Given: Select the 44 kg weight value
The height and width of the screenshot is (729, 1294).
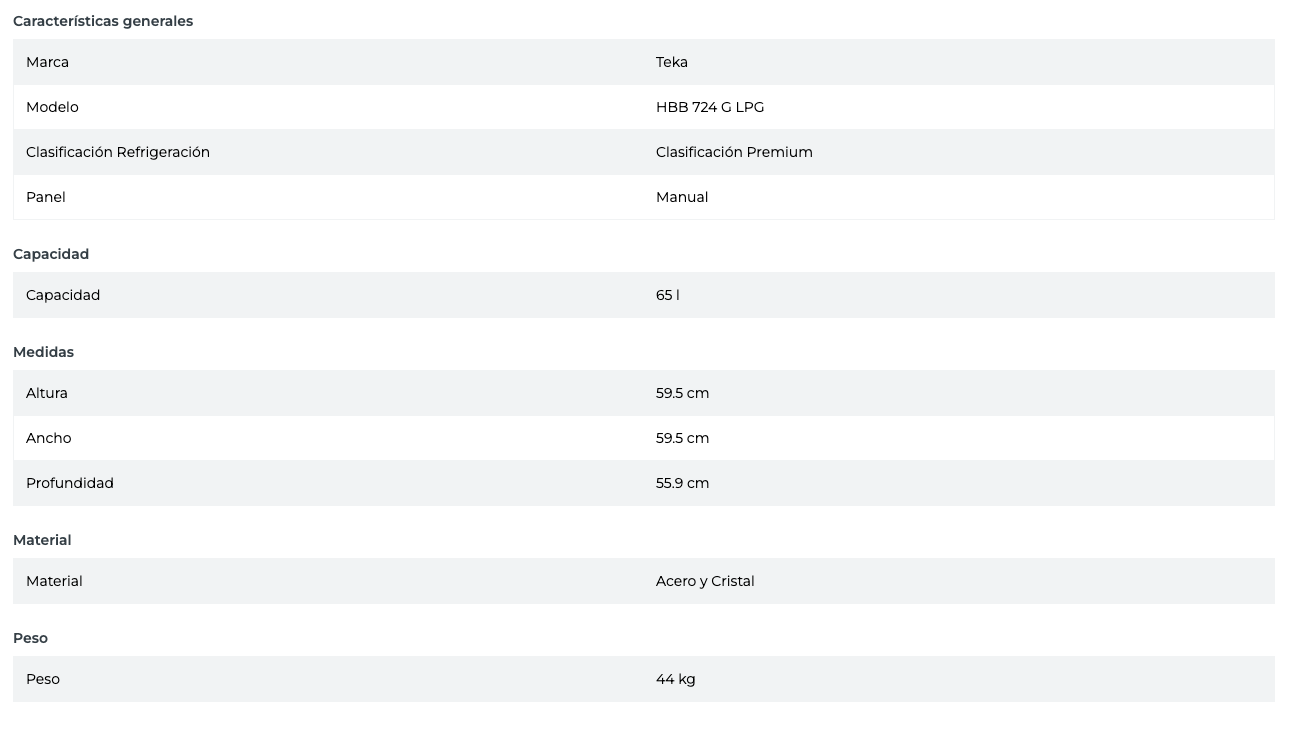Looking at the screenshot, I should [675, 679].
